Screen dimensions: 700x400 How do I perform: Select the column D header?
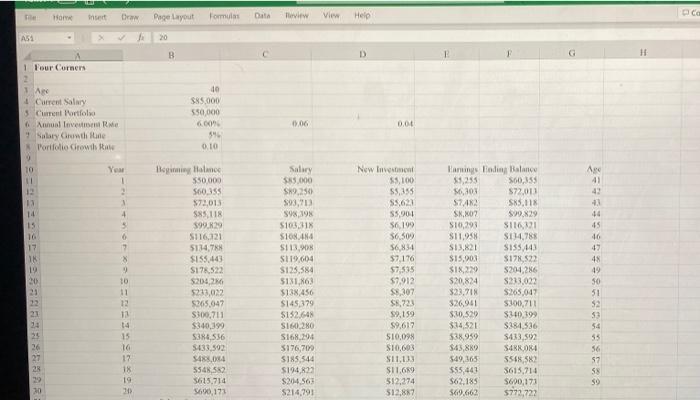point(362,54)
